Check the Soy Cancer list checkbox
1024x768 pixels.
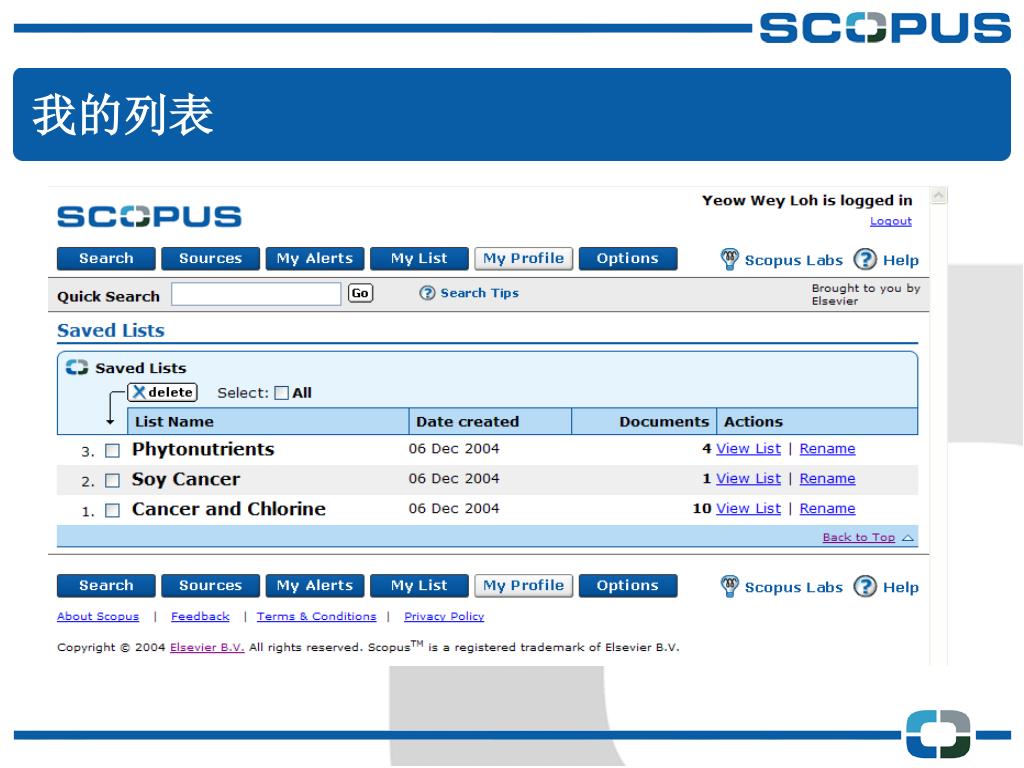pos(112,481)
